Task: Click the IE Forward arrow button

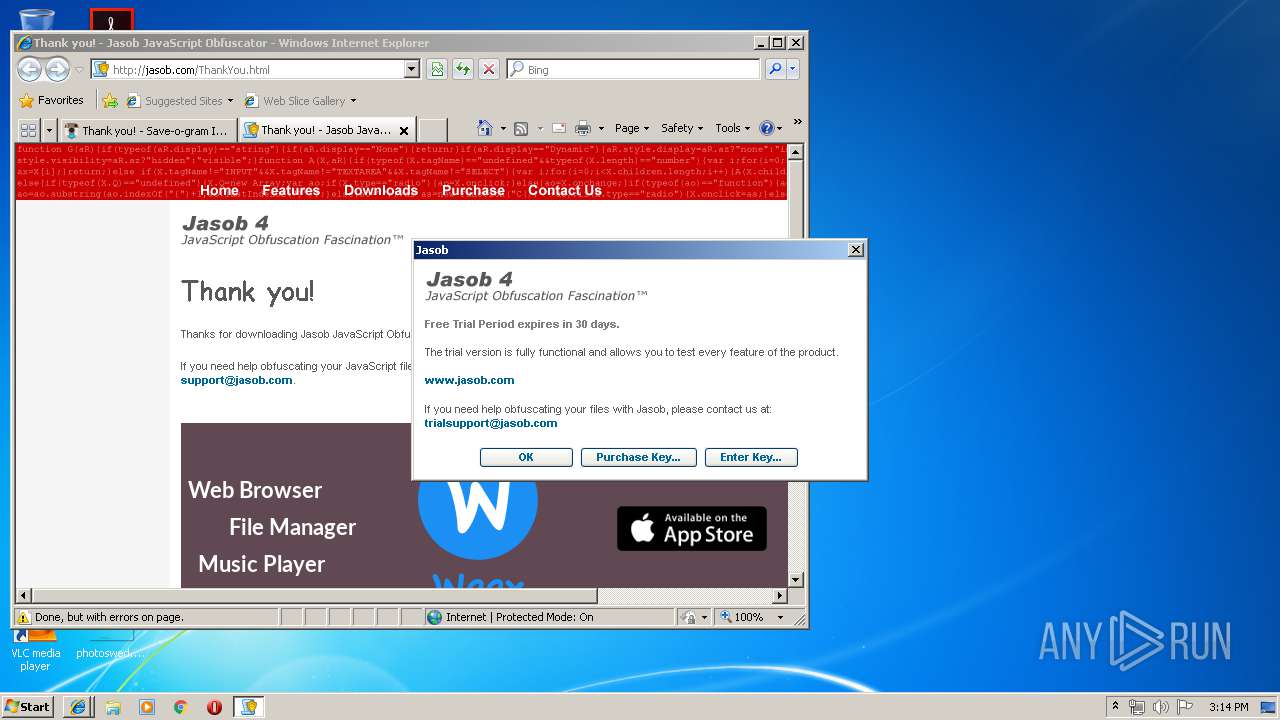Action: click(57, 69)
